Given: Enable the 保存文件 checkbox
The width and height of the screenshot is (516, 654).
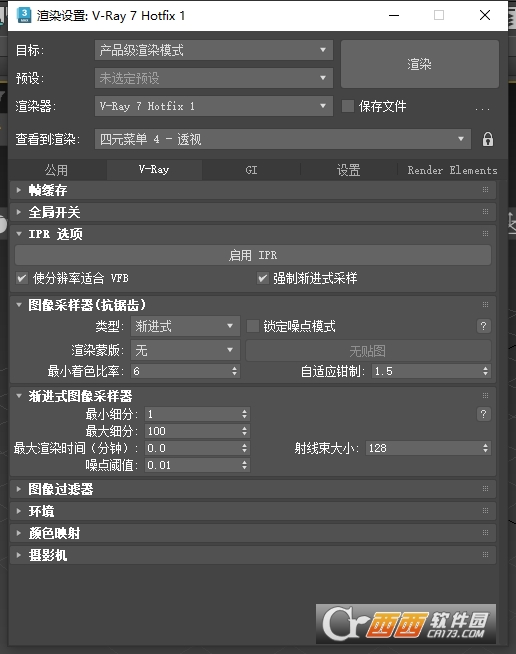Looking at the screenshot, I should [347, 106].
